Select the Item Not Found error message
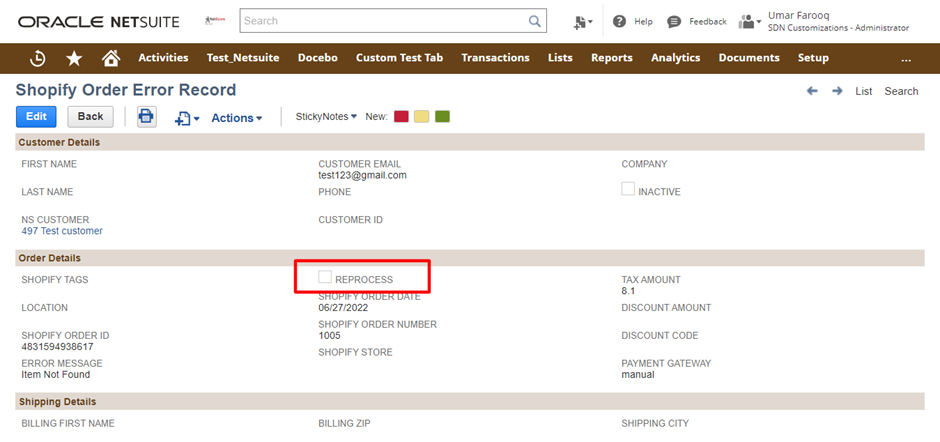The image size is (940, 442). pos(56,375)
